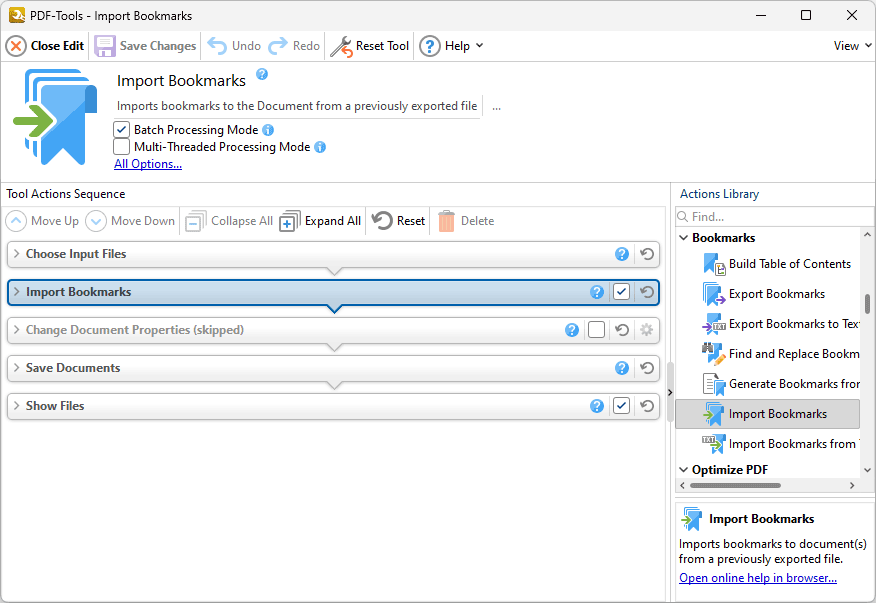This screenshot has height=603, width=876.
Task: Open online help in browser link
Action: point(758,578)
